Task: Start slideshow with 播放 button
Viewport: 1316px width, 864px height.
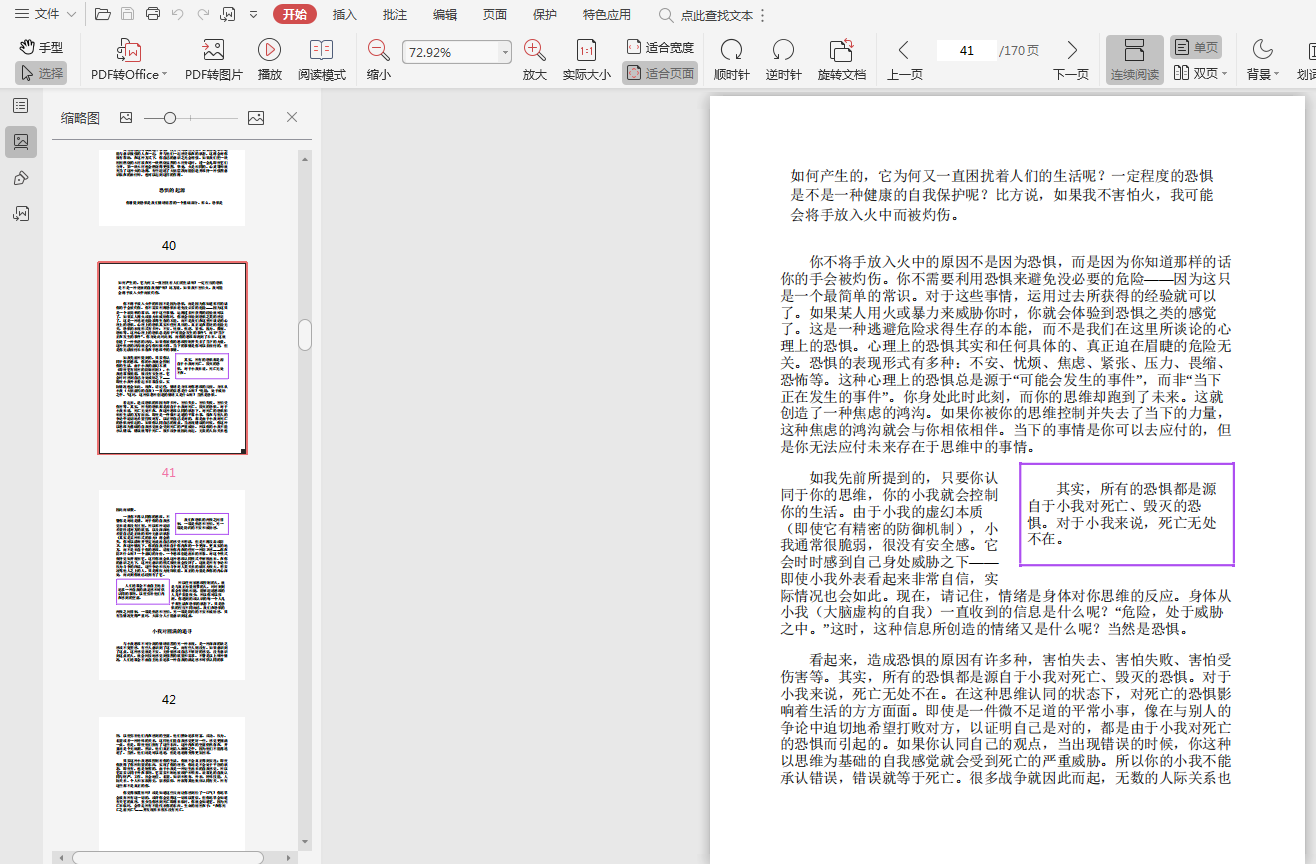Action: (x=269, y=50)
